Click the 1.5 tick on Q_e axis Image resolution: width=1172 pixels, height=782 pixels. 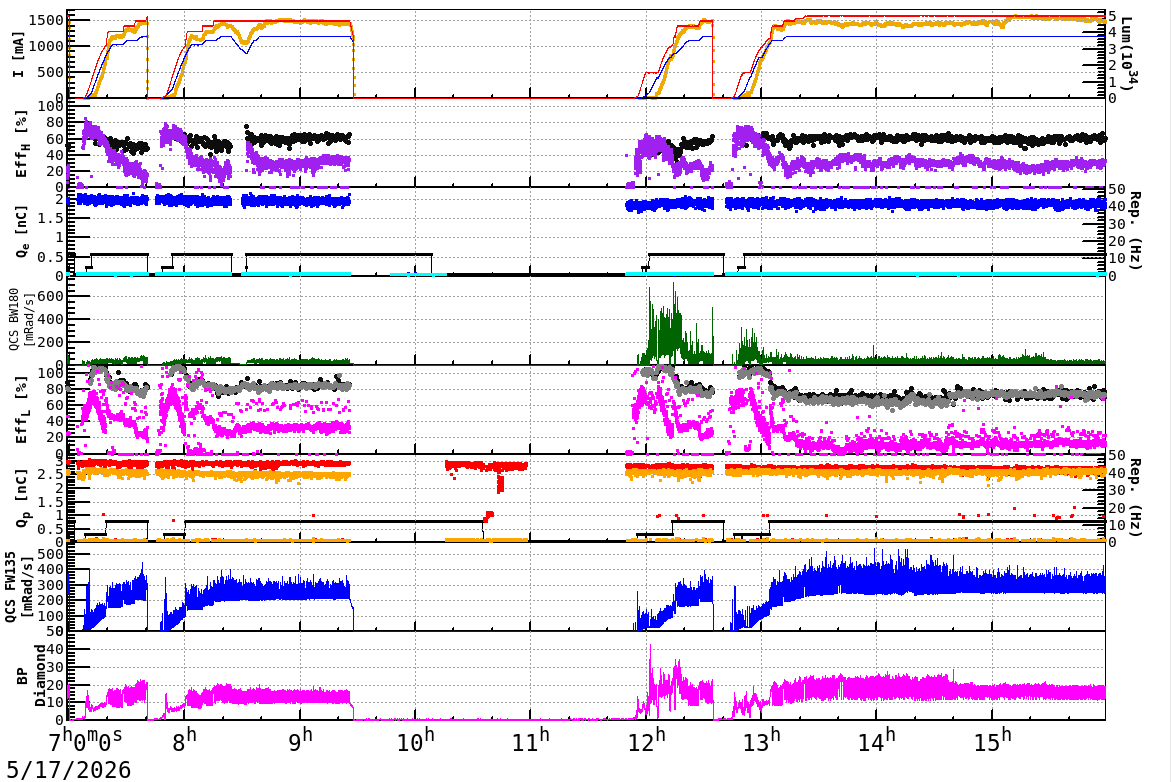point(52,218)
